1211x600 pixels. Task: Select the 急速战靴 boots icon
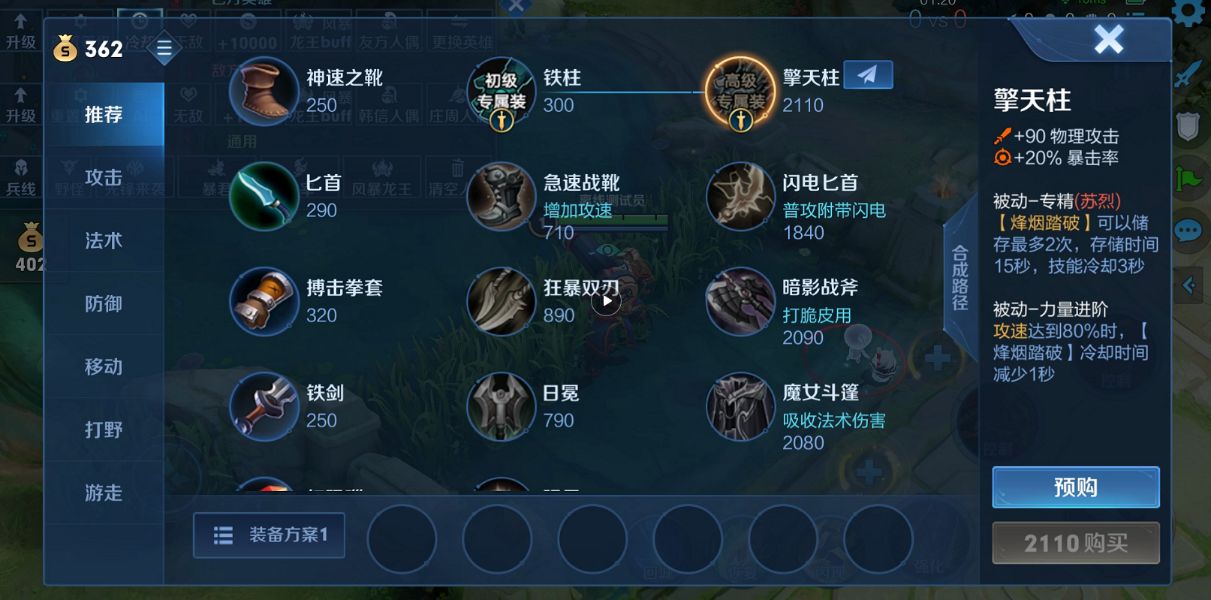[x=502, y=196]
